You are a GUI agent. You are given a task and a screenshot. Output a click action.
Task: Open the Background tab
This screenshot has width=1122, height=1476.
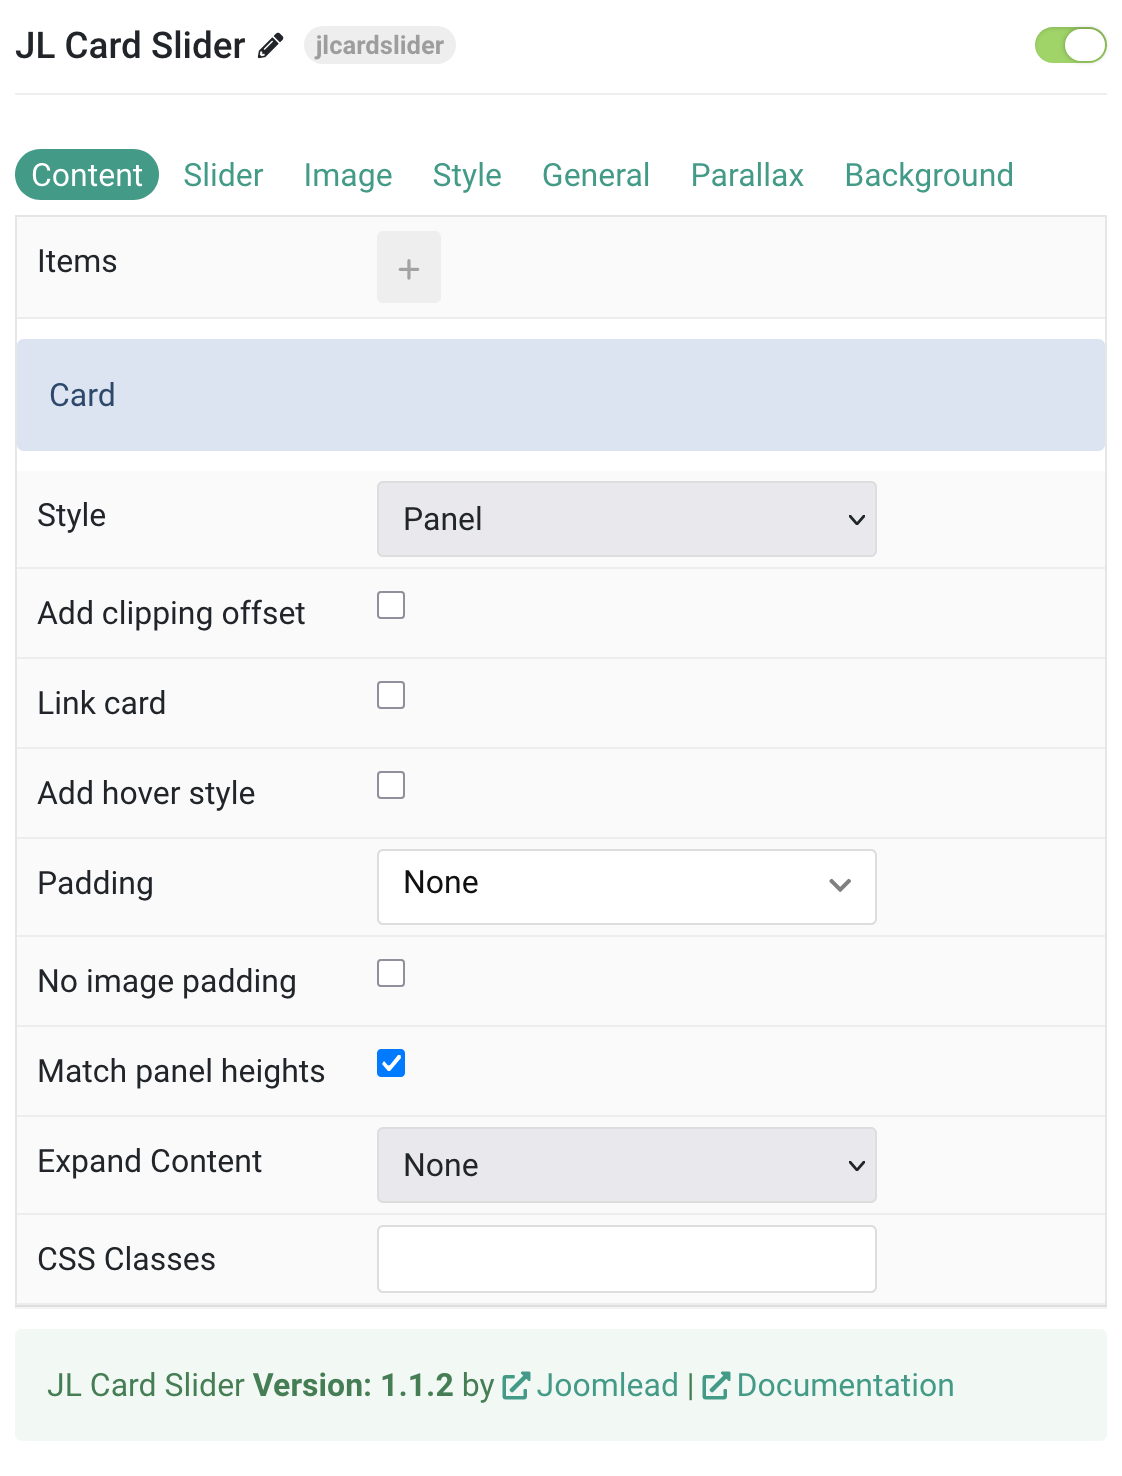point(929,175)
